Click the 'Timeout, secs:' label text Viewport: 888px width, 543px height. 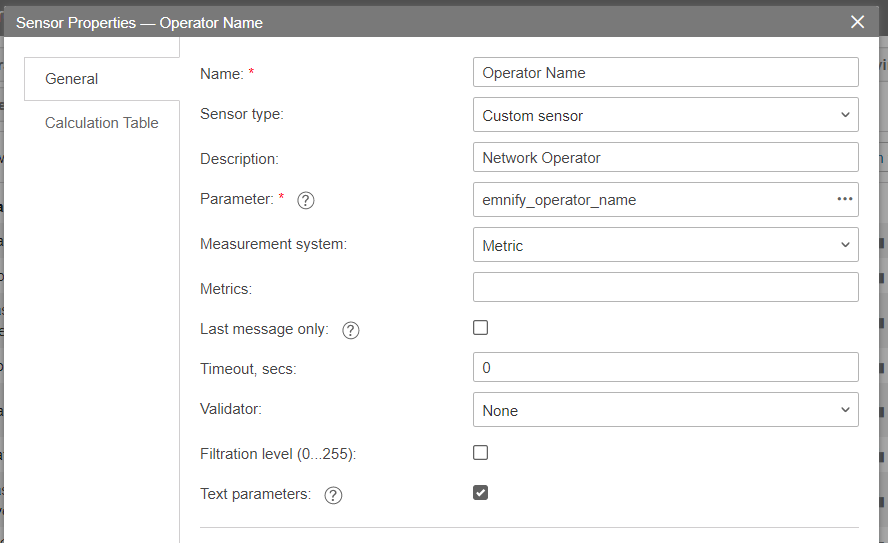(x=248, y=369)
